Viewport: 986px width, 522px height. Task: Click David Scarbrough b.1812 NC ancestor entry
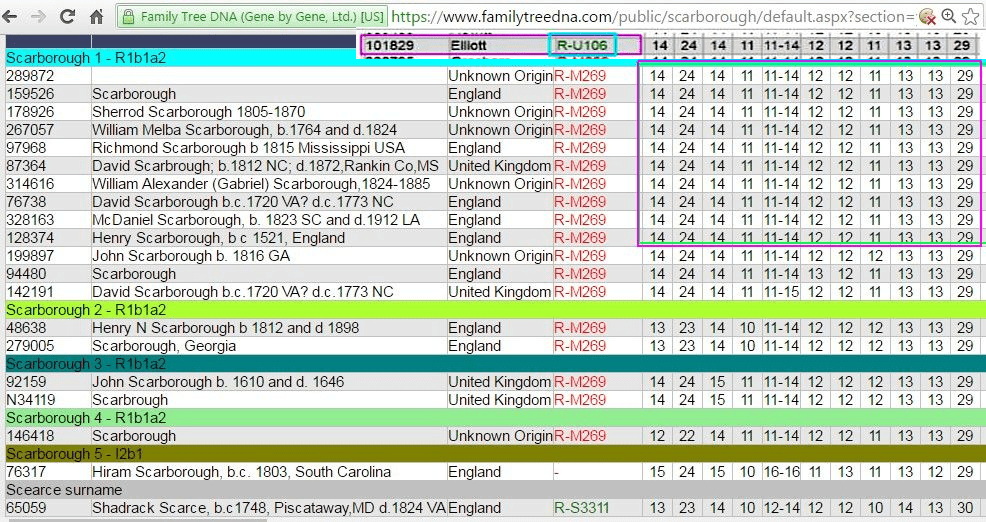pyautogui.click(x=265, y=166)
